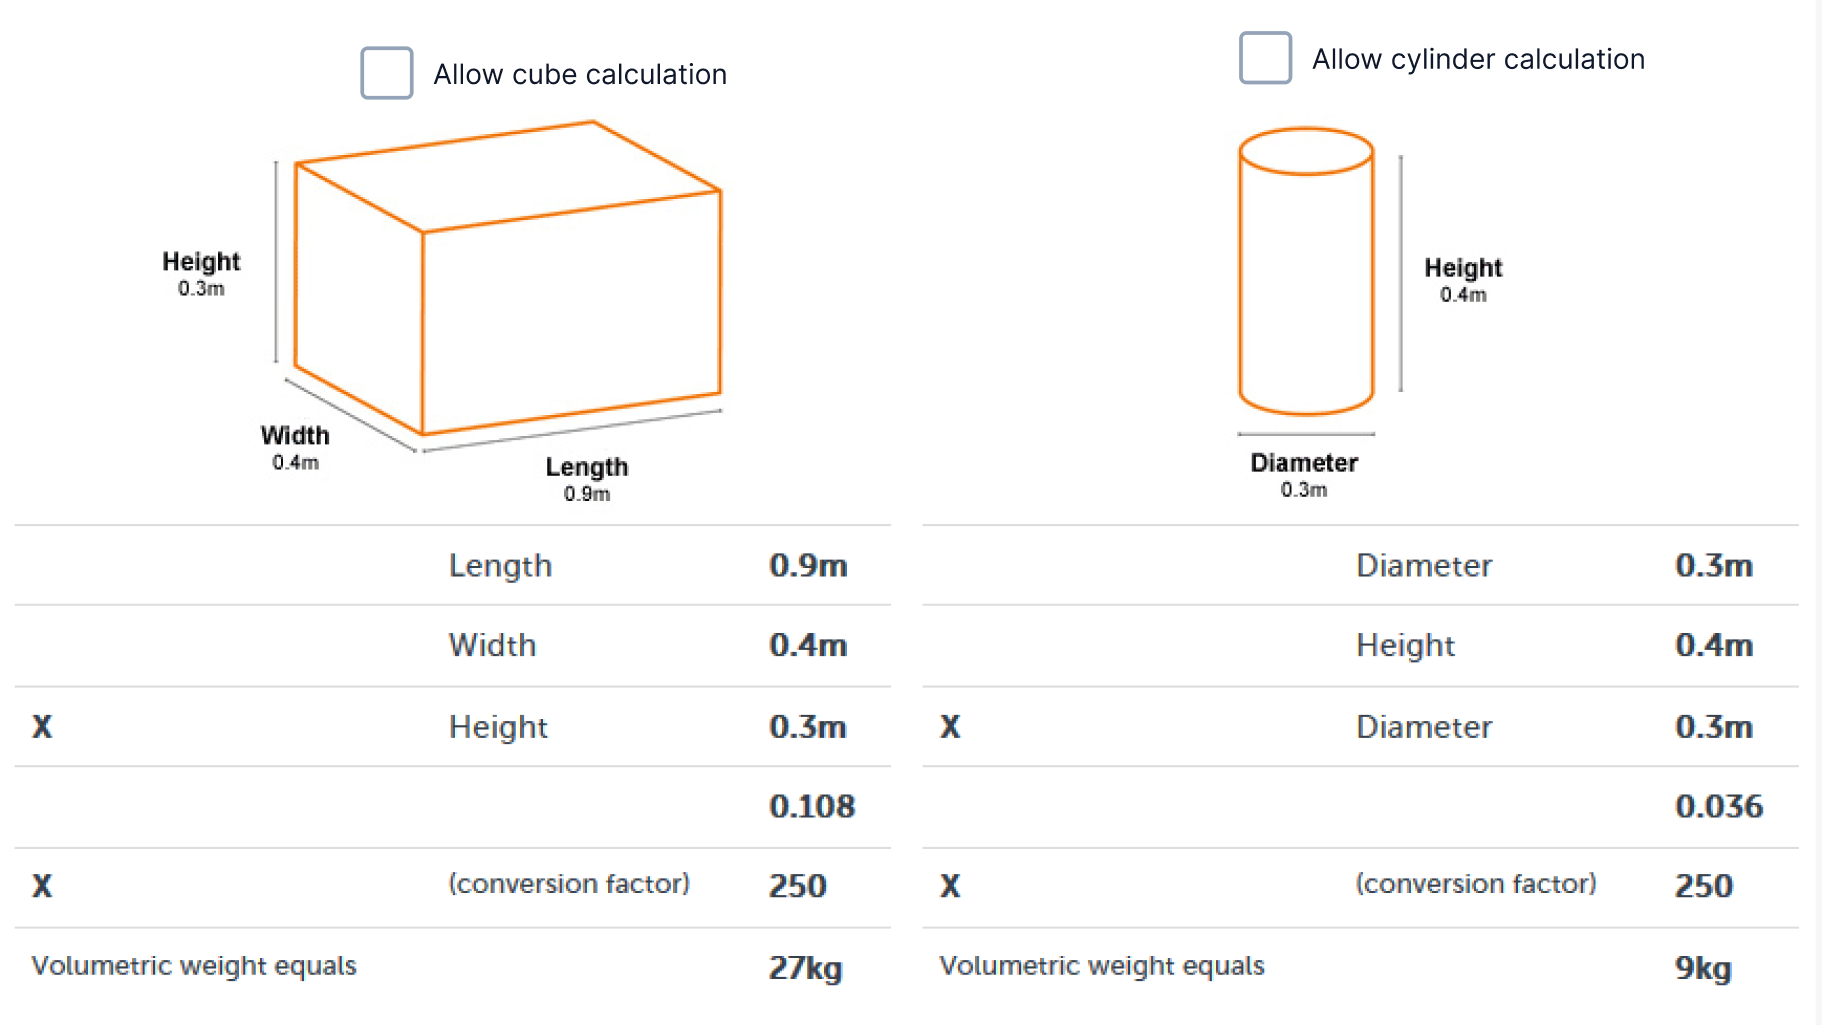The height and width of the screenshot is (1025, 1822).
Task: Click the X beside cylinder conversion factor
Action: point(950,886)
